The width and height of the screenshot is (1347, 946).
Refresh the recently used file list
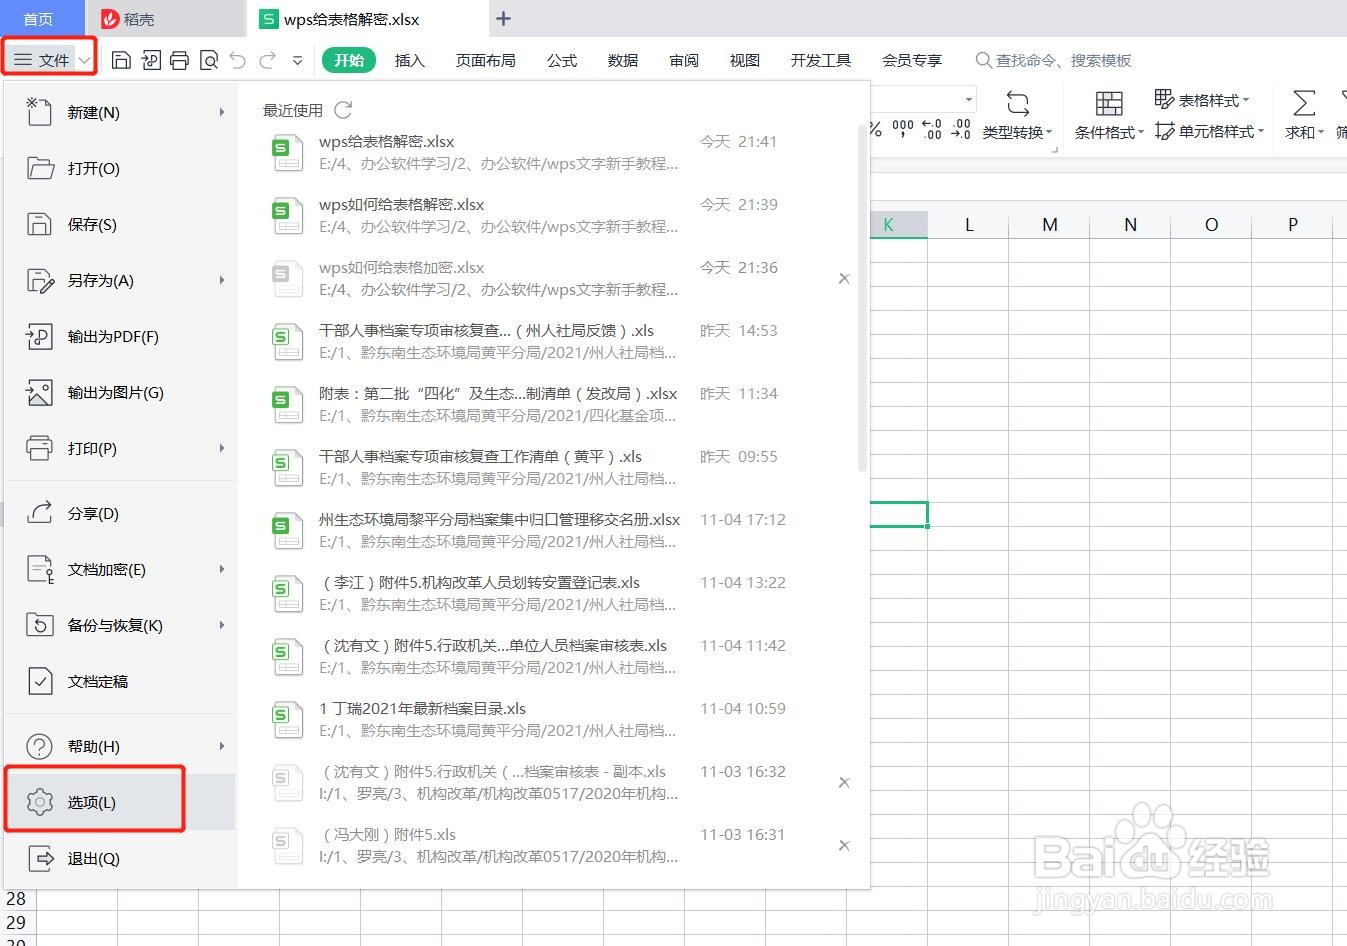point(343,110)
